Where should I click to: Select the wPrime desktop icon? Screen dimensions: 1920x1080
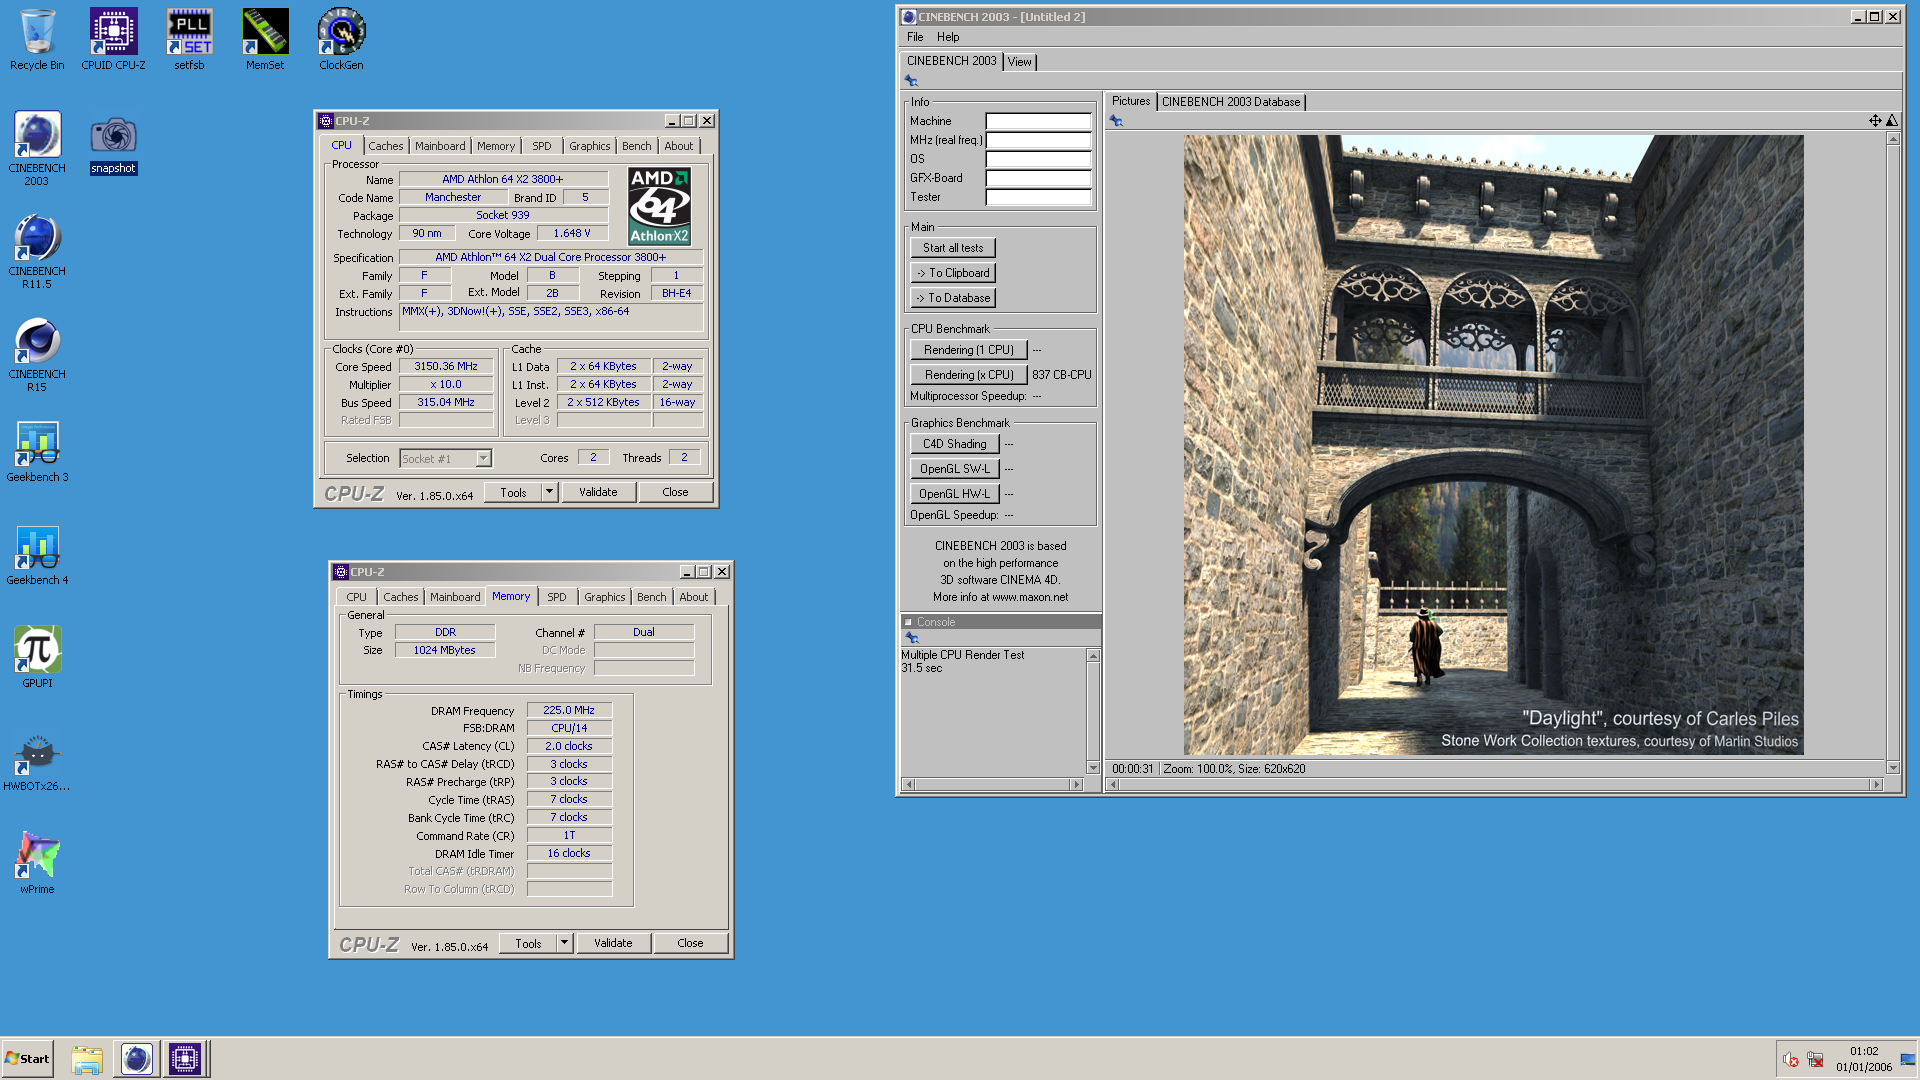tap(37, 863)
